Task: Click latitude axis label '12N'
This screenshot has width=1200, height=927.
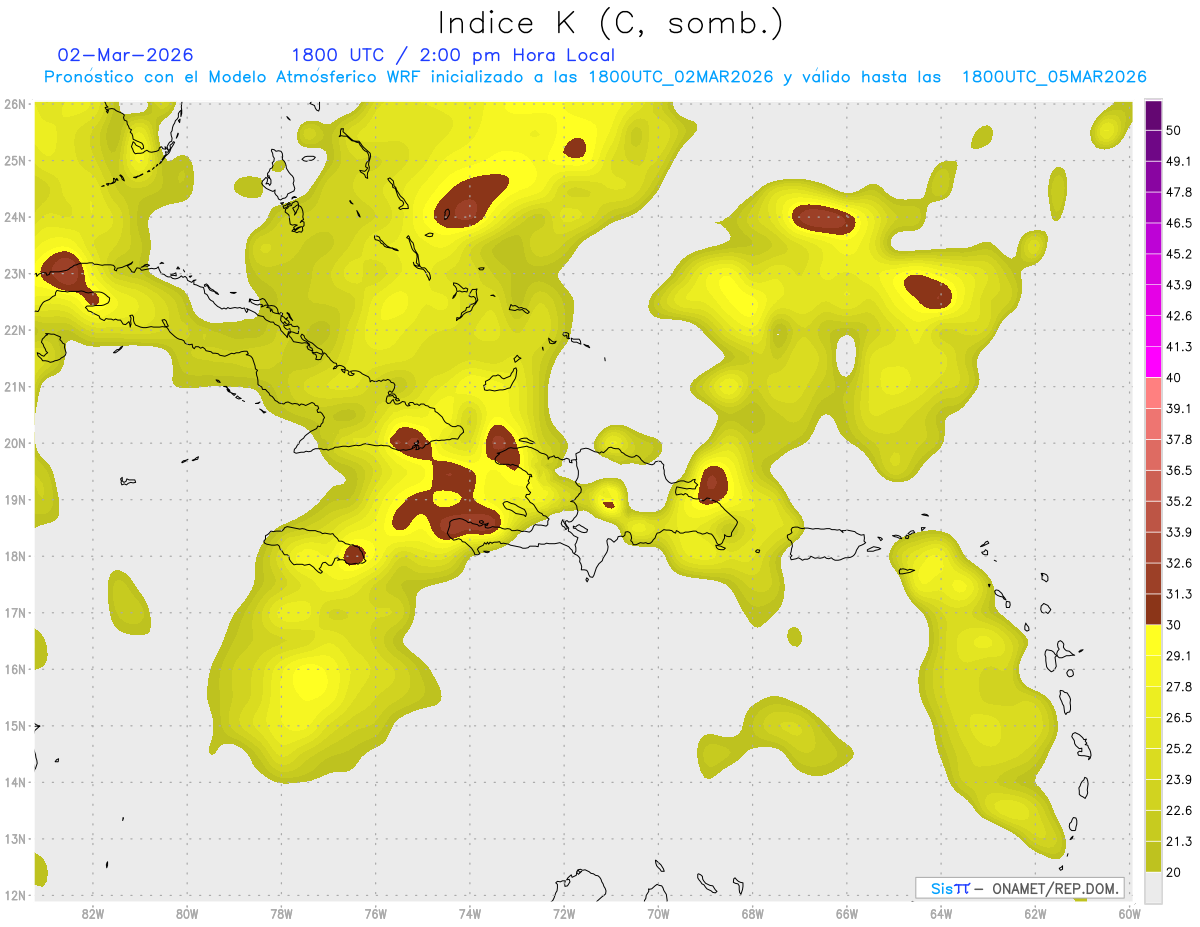Action: click(x=15, y=895)
